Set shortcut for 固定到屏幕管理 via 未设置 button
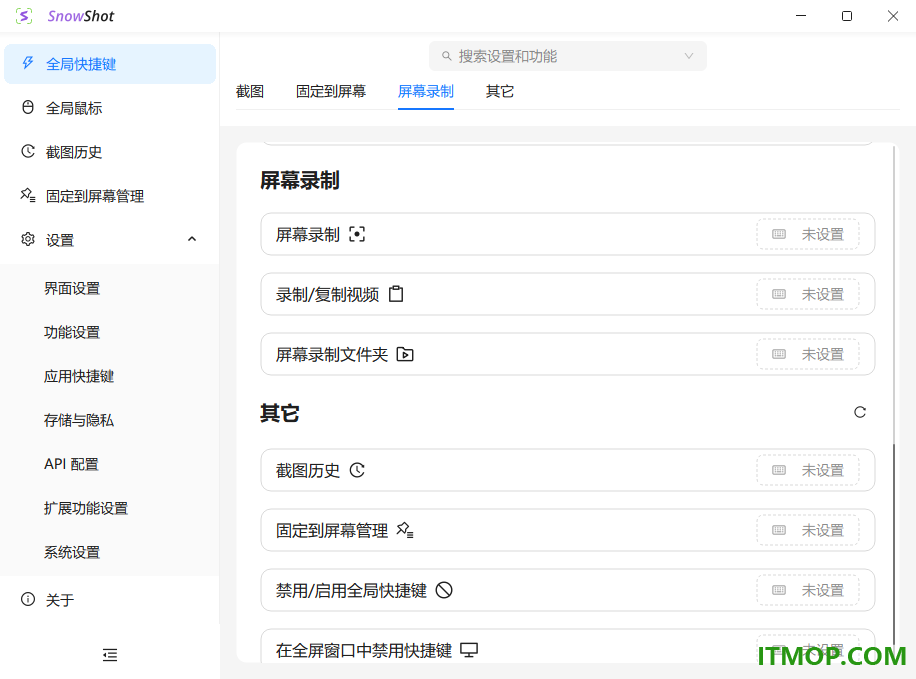This screenshot has height=679, width=916. [x=808, y=530]
